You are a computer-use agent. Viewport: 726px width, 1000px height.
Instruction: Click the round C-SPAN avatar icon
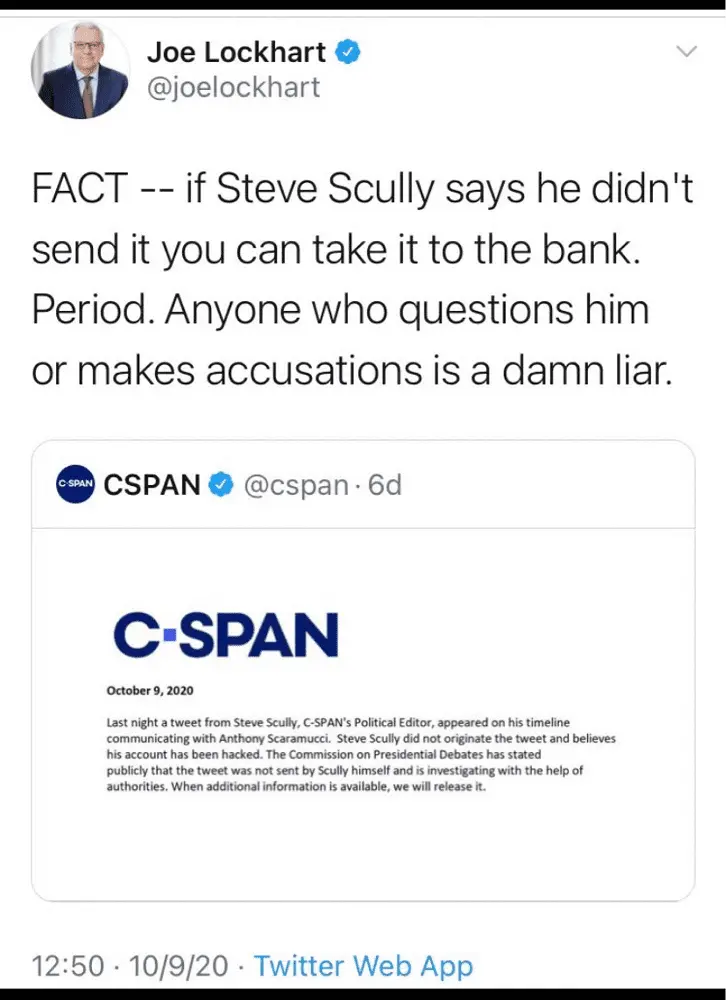[74, 484]
